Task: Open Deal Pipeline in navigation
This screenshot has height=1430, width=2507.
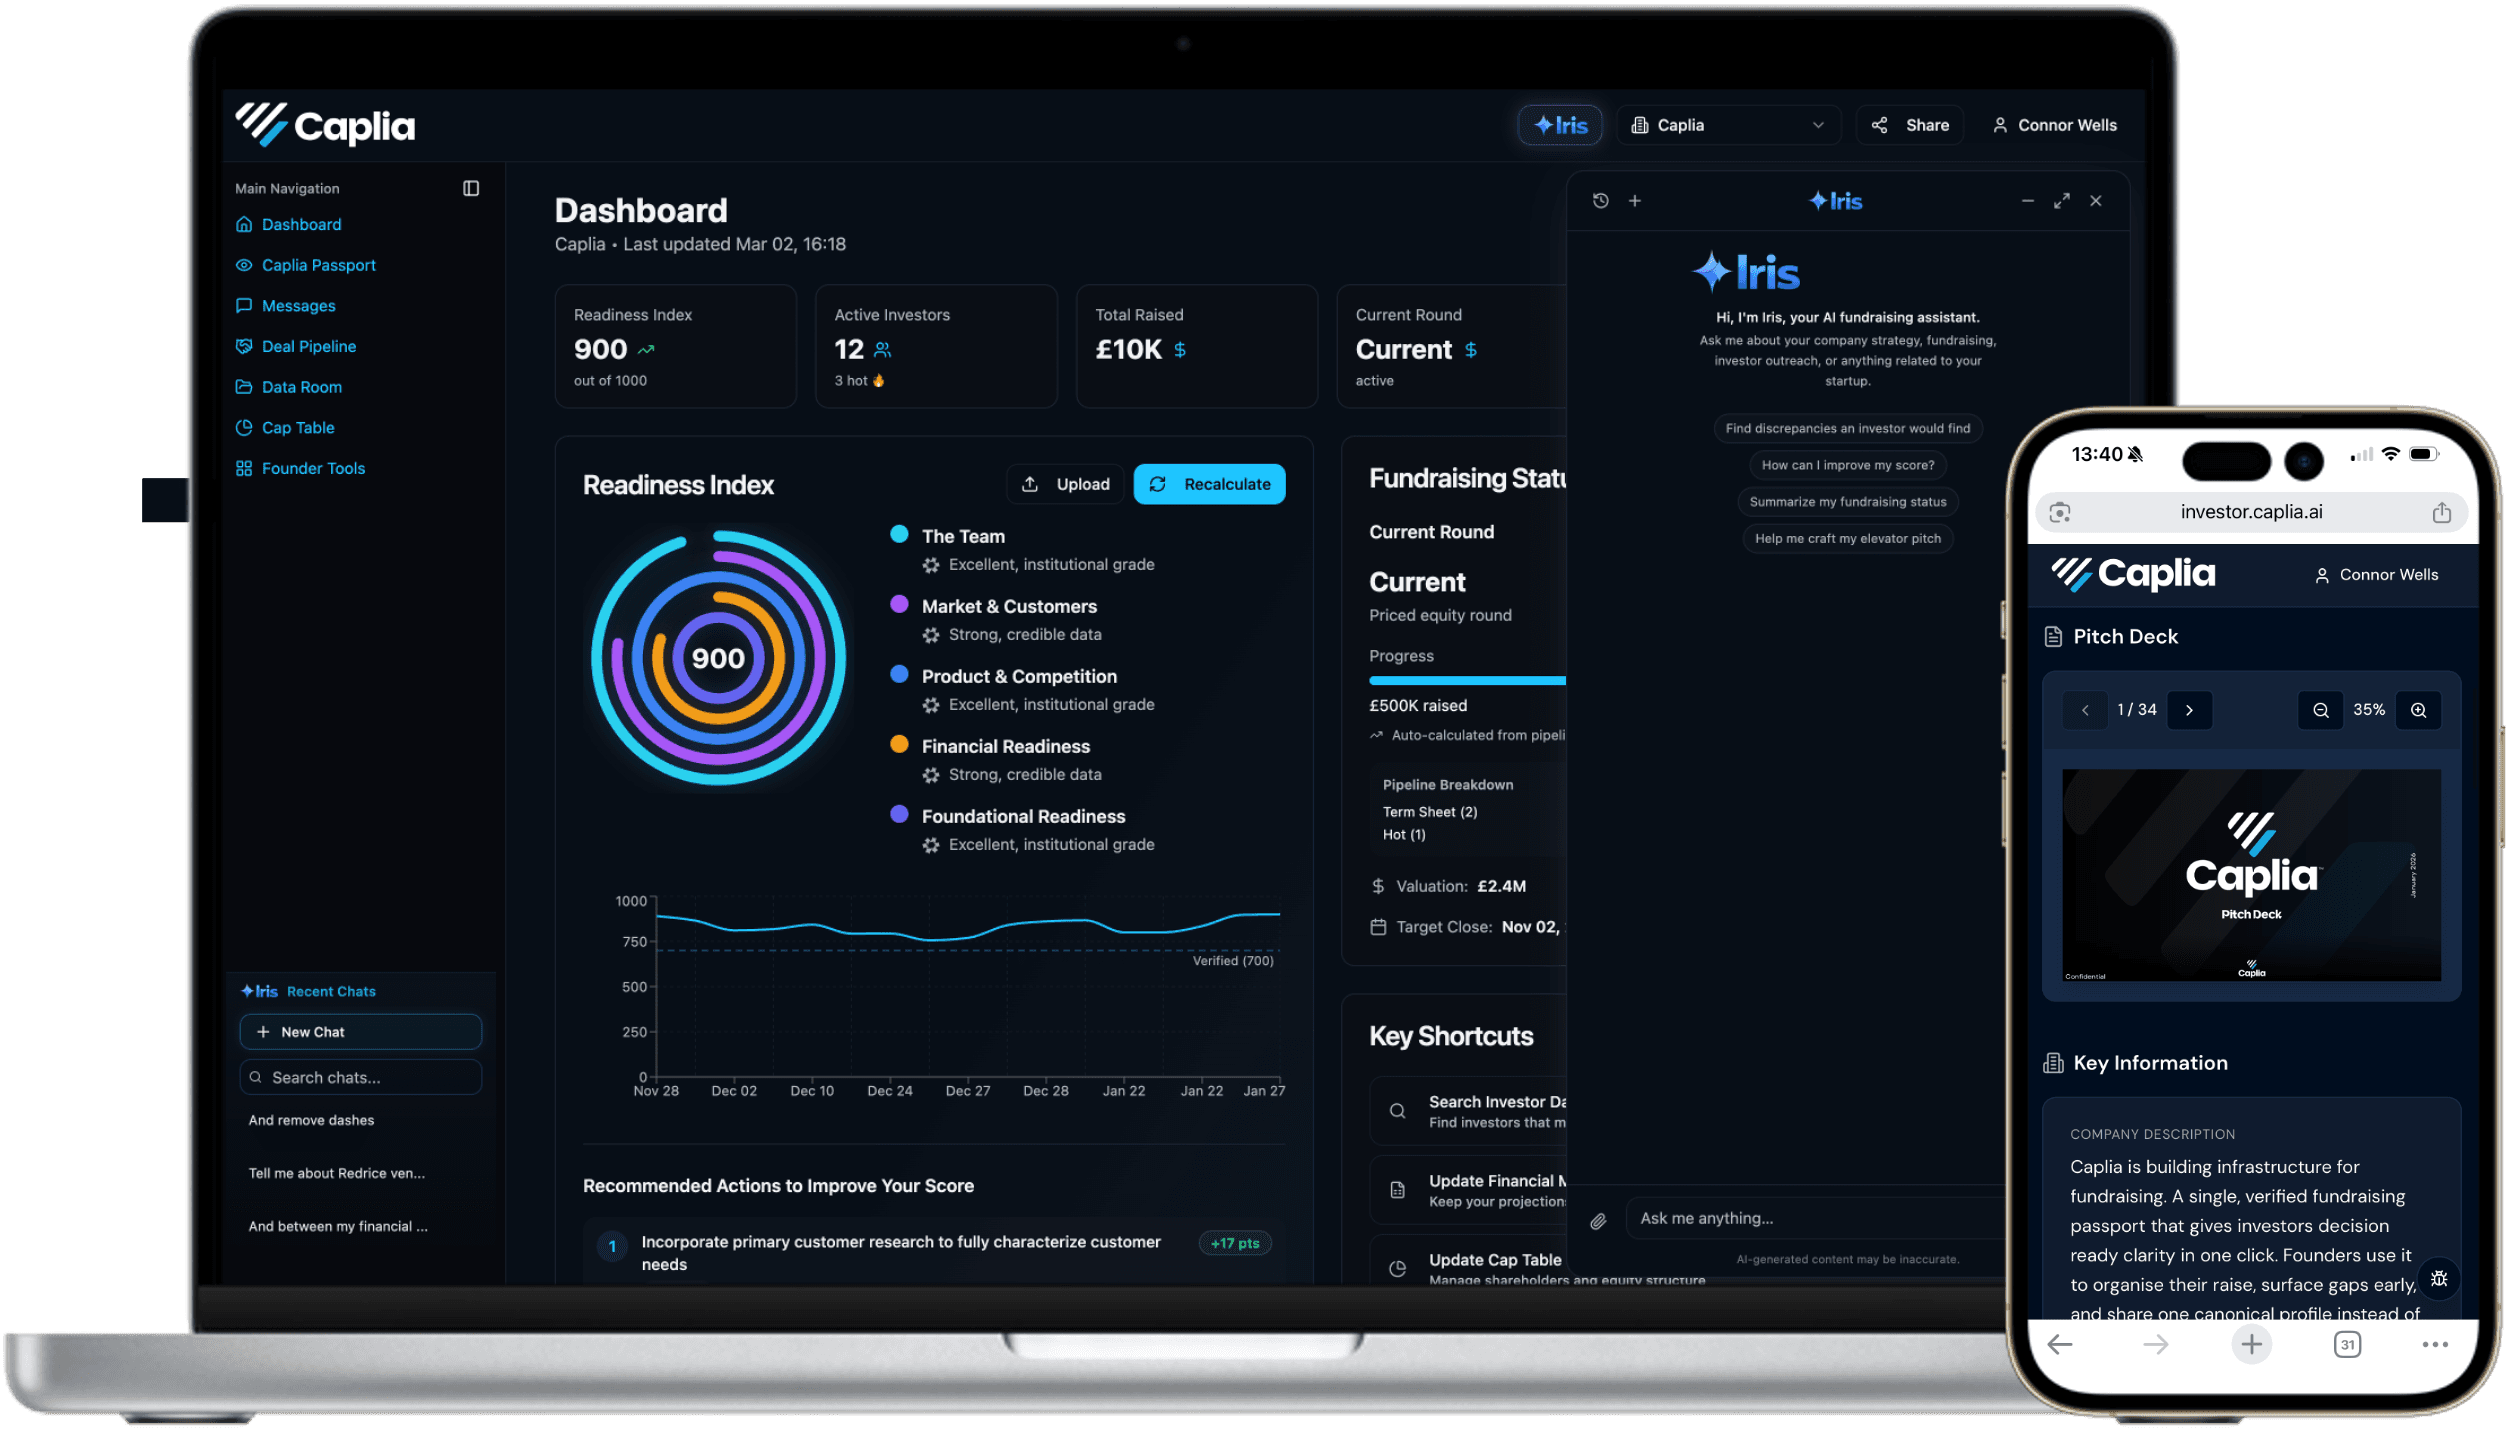Action: (x=308, y=346)
